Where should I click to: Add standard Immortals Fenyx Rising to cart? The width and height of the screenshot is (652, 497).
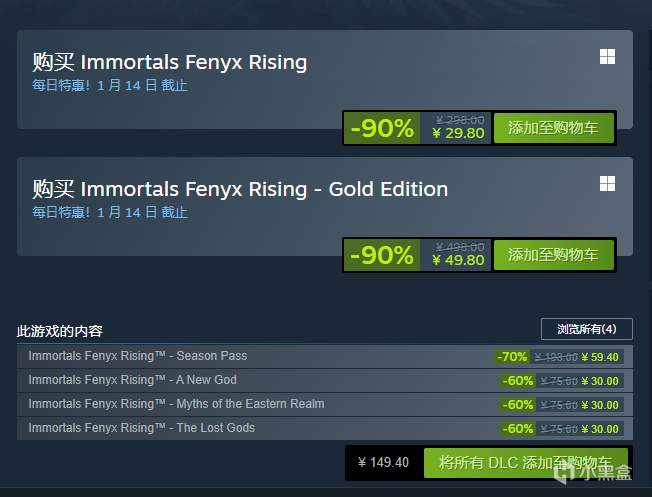553,128
